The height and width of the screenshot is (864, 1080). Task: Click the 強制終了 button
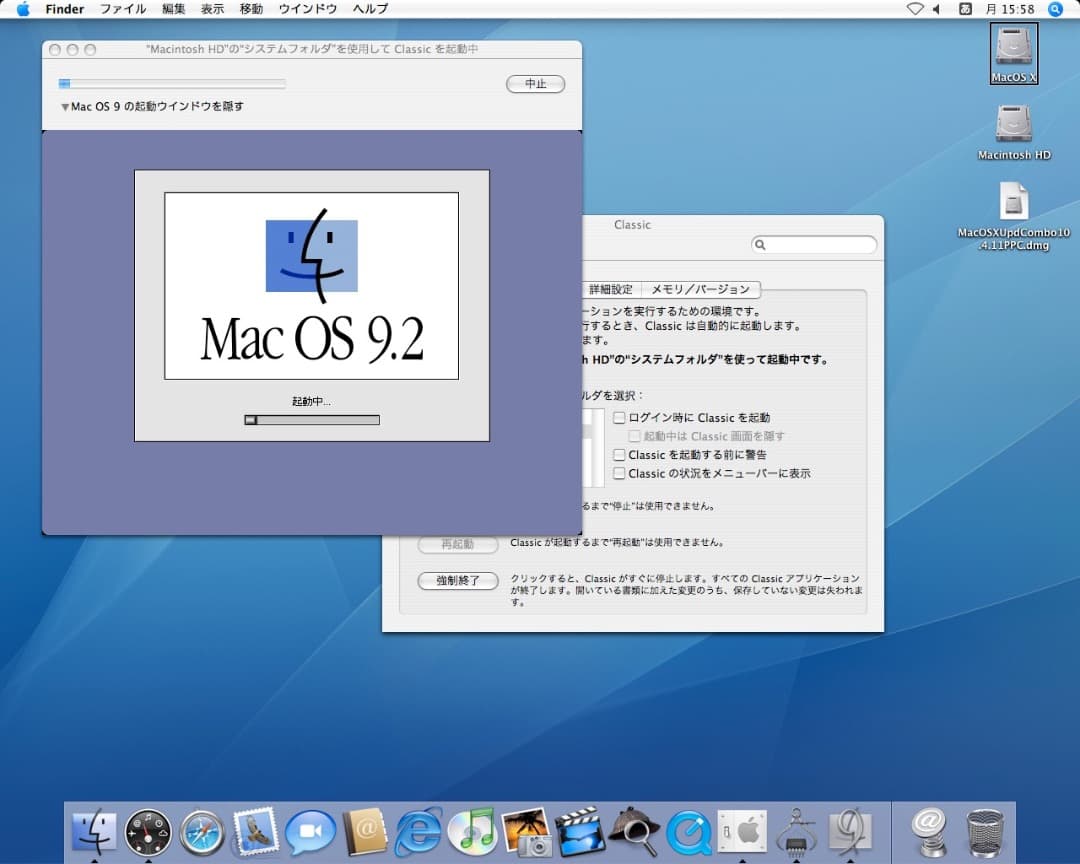point(457,581)
